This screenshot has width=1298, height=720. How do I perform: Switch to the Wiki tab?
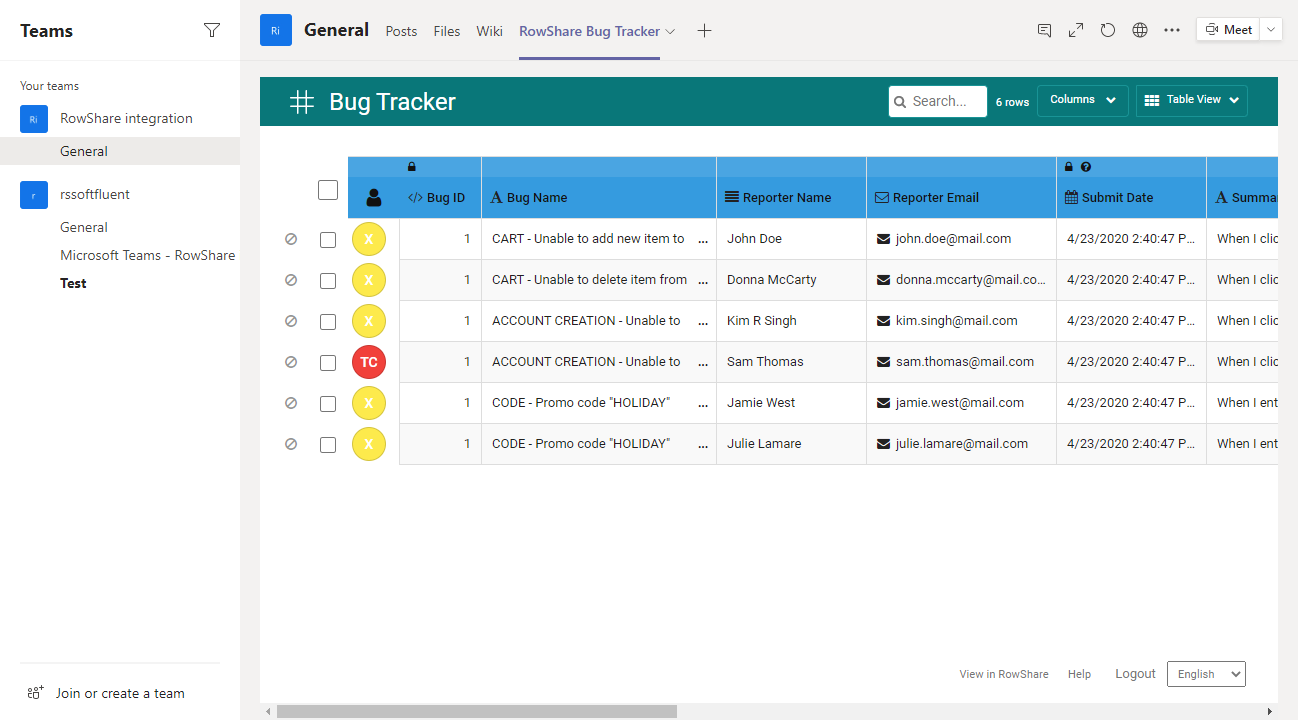(490, 31)
